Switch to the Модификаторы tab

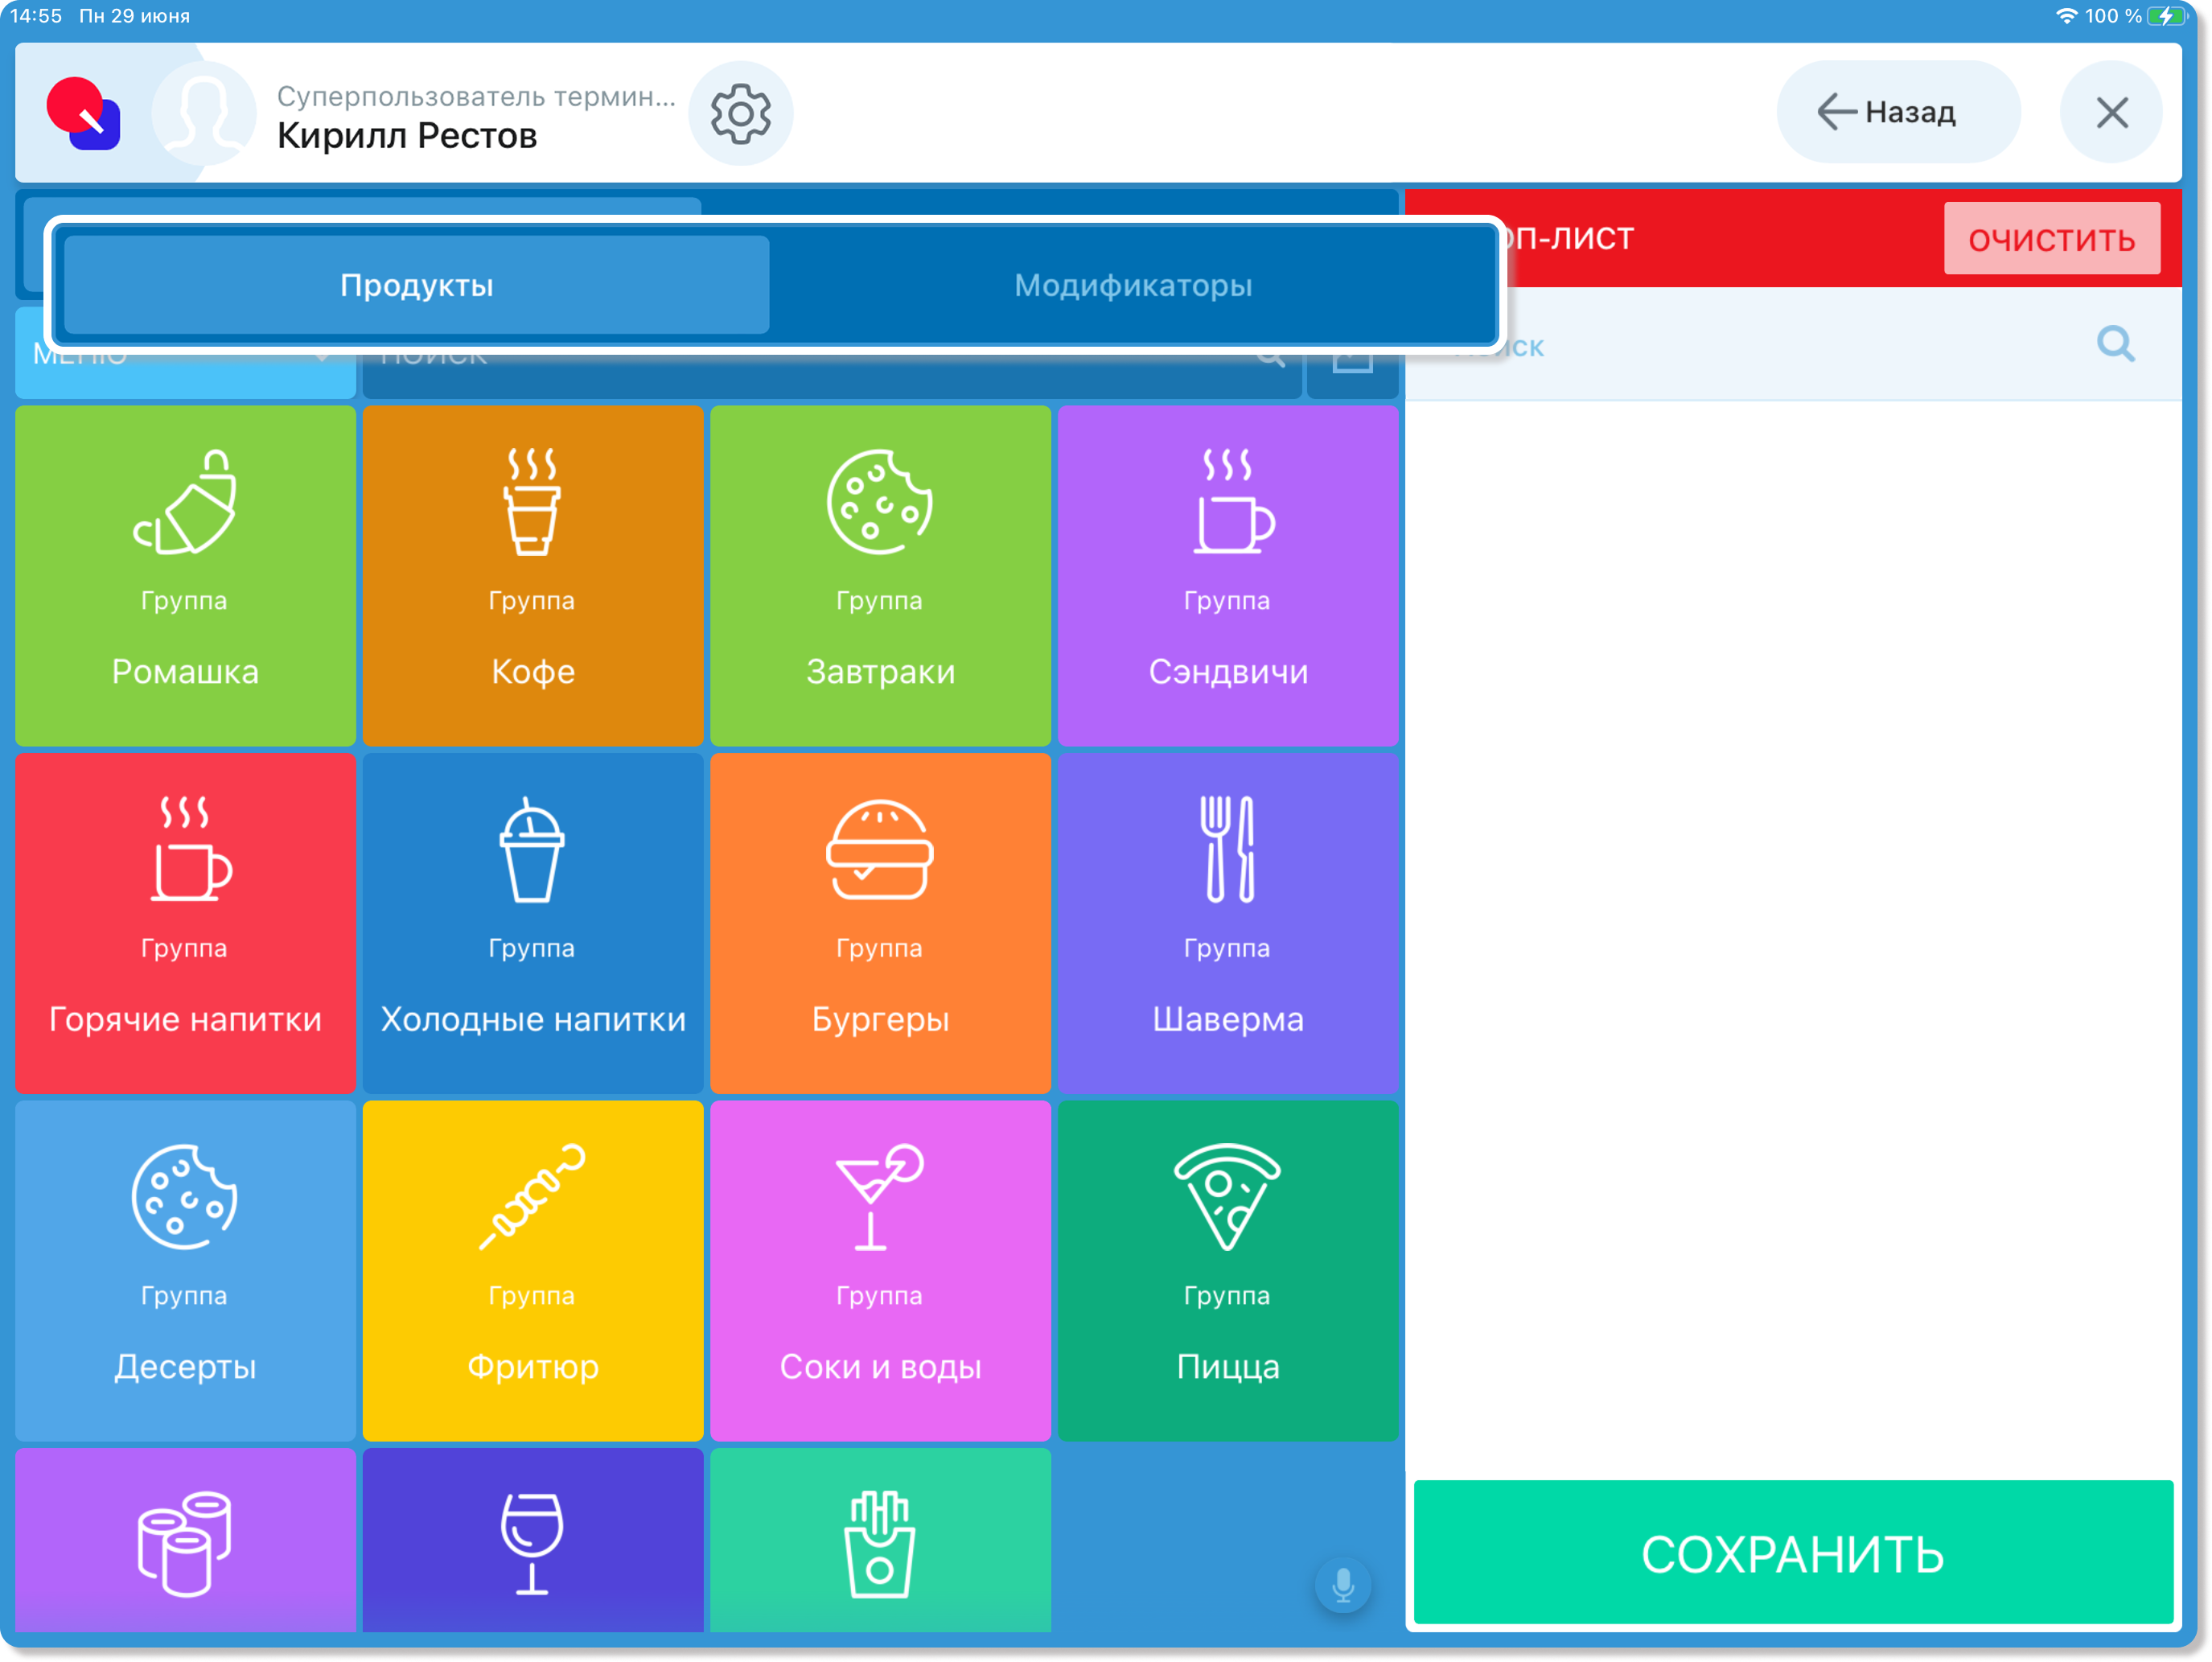click(1133, 285)
